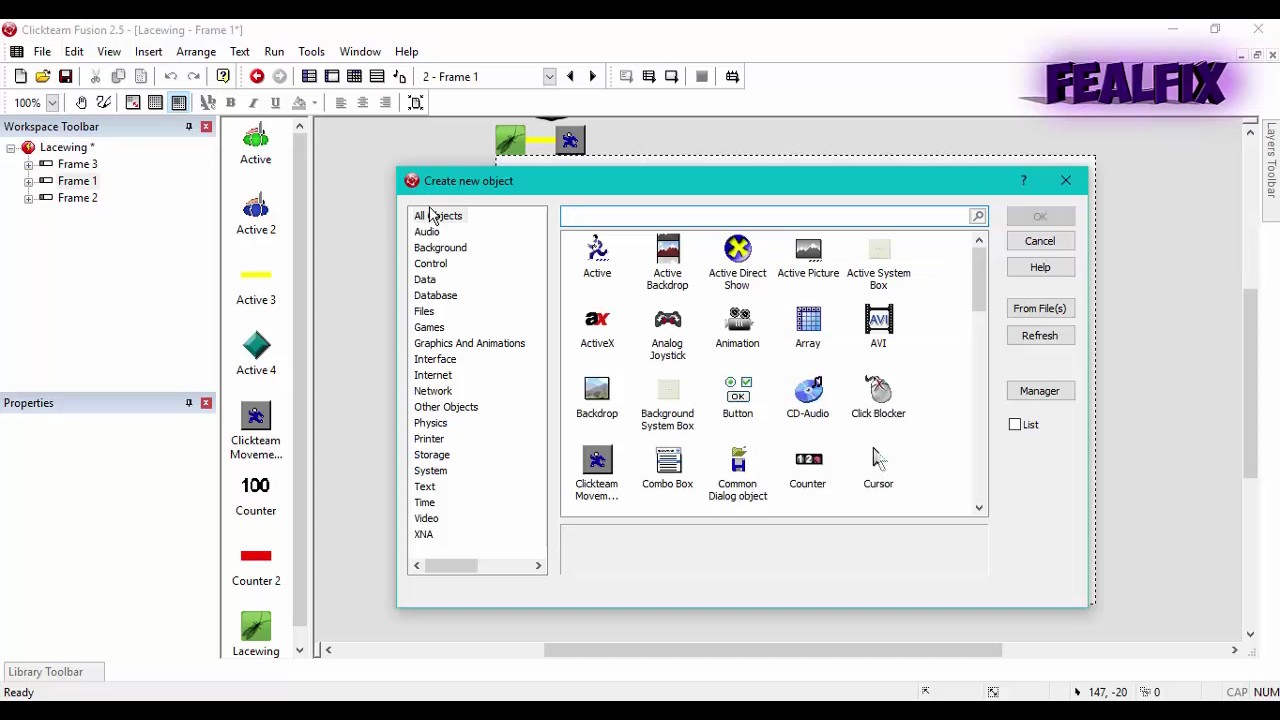
Task: Open the File menu
Action: pyautogui.click(x=42, y=51)
